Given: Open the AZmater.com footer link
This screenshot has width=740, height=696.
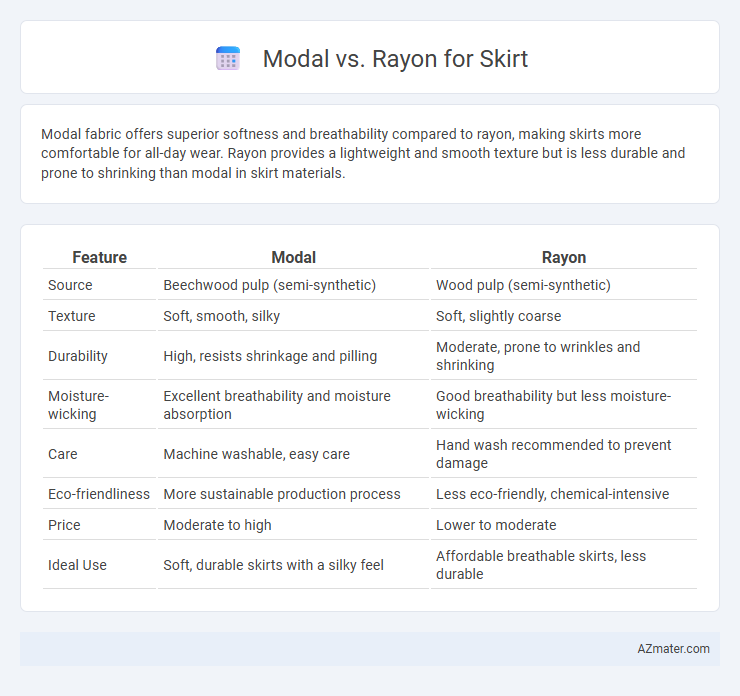Looking at the screenshot, I should [x=673, y=649].
